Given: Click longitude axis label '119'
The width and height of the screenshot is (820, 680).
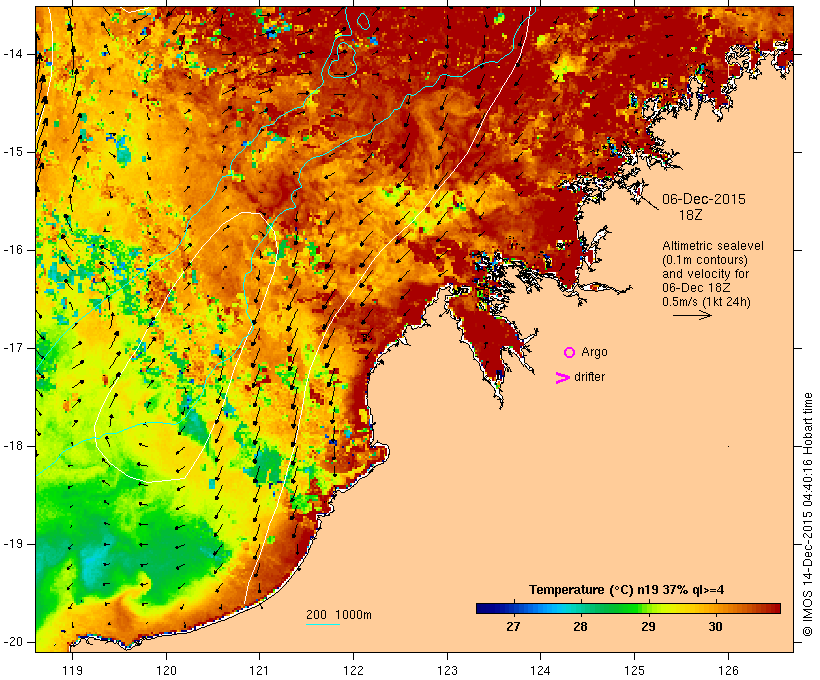Looking at the screenshot, I should point(72,670).
